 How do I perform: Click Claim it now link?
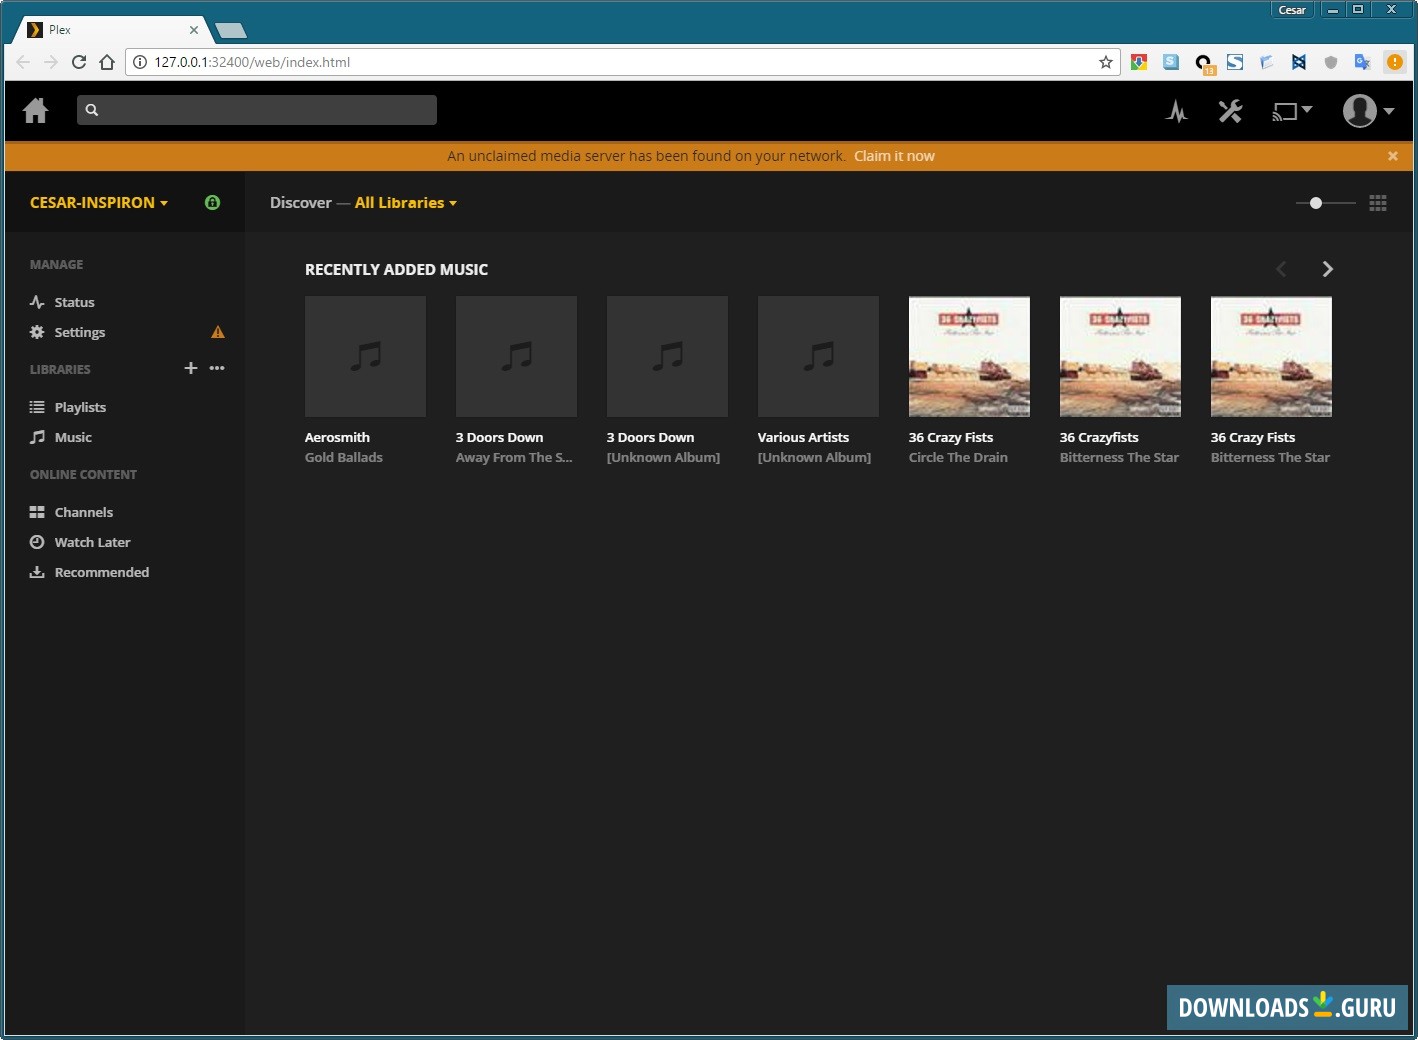[x=894, y=156]
